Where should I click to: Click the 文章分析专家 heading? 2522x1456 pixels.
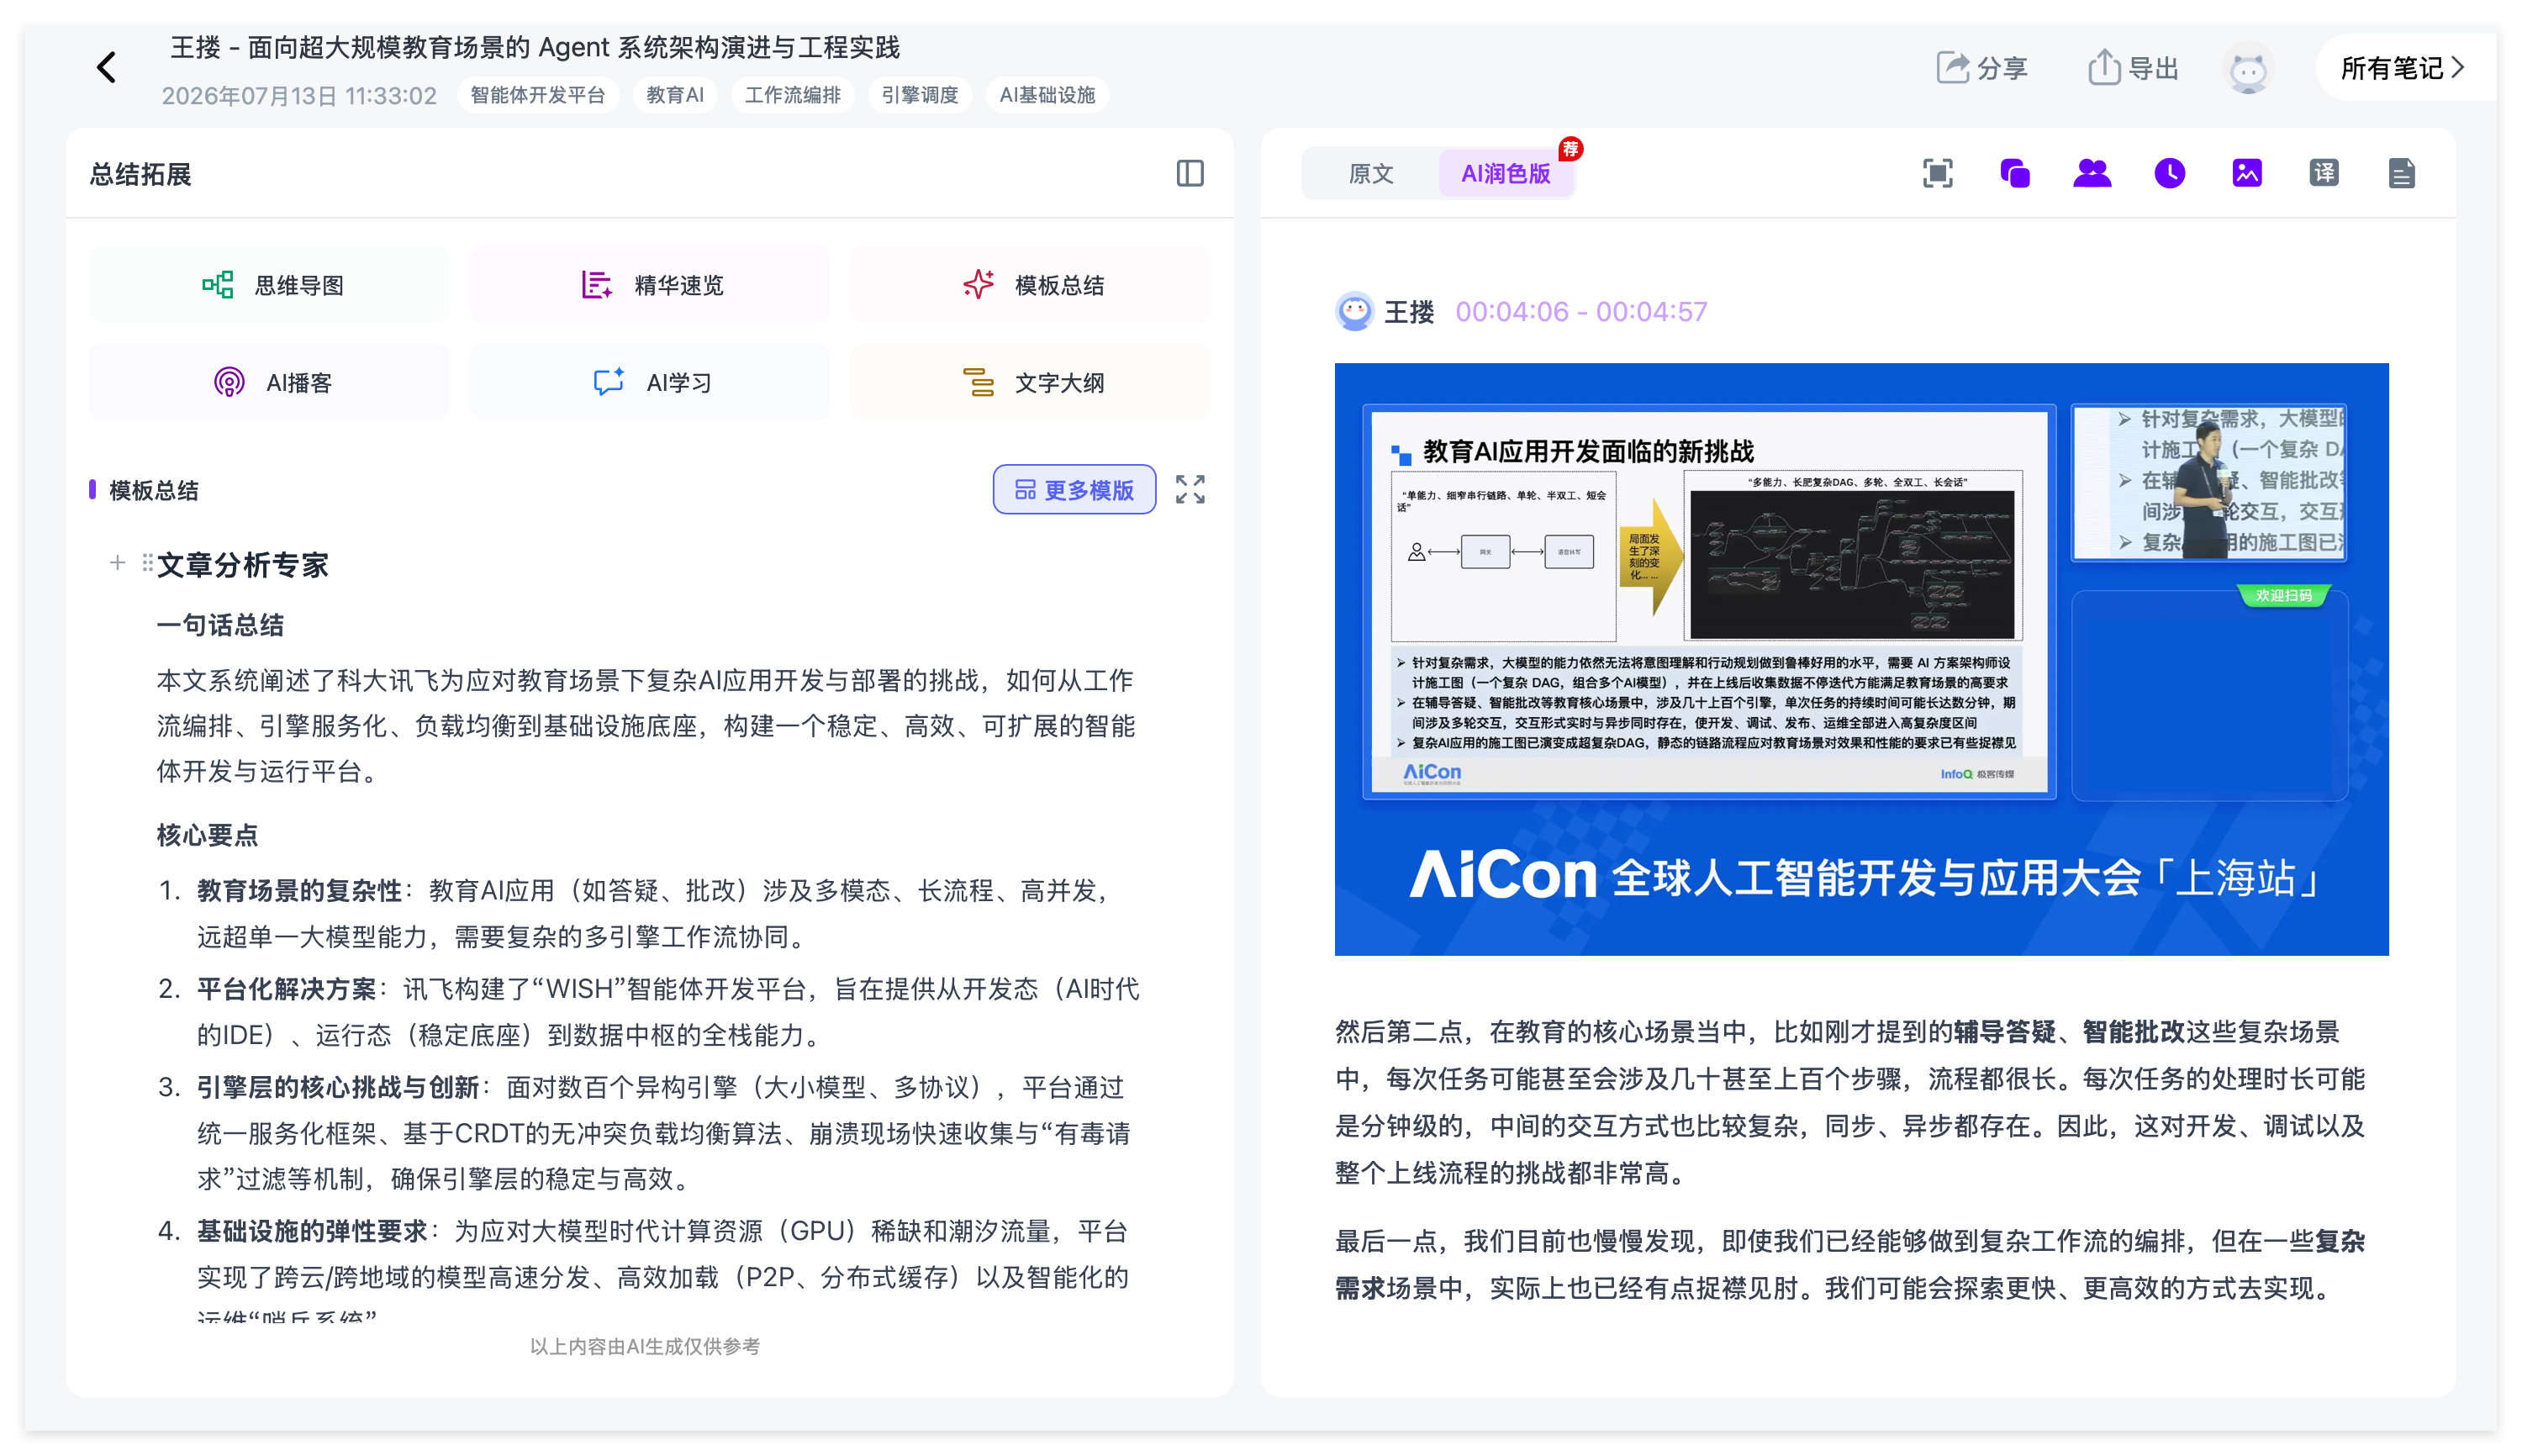click(x=243, y=565)
